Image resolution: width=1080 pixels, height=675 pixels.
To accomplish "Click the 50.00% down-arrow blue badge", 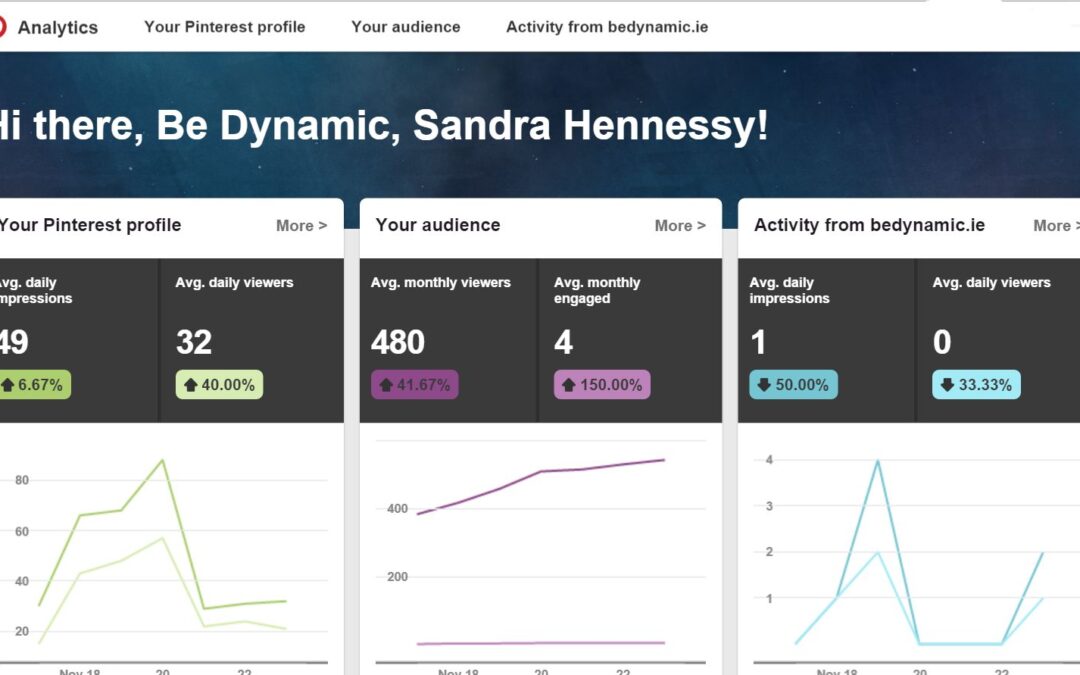I will pos(793,385).
